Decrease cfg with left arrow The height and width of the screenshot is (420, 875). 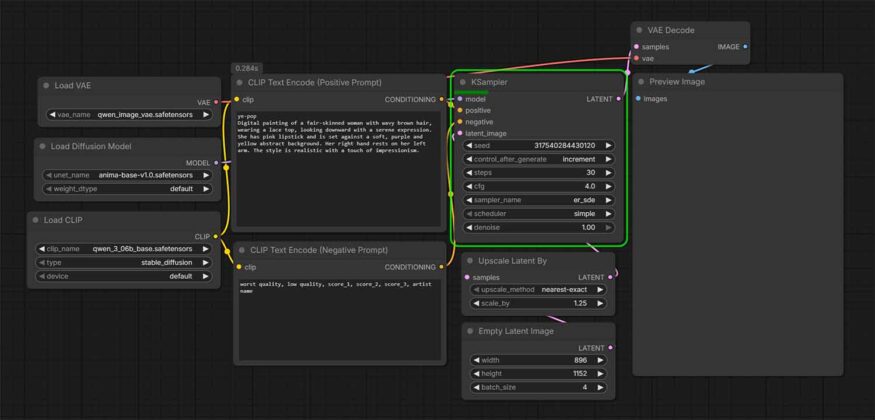pos(469,186)
